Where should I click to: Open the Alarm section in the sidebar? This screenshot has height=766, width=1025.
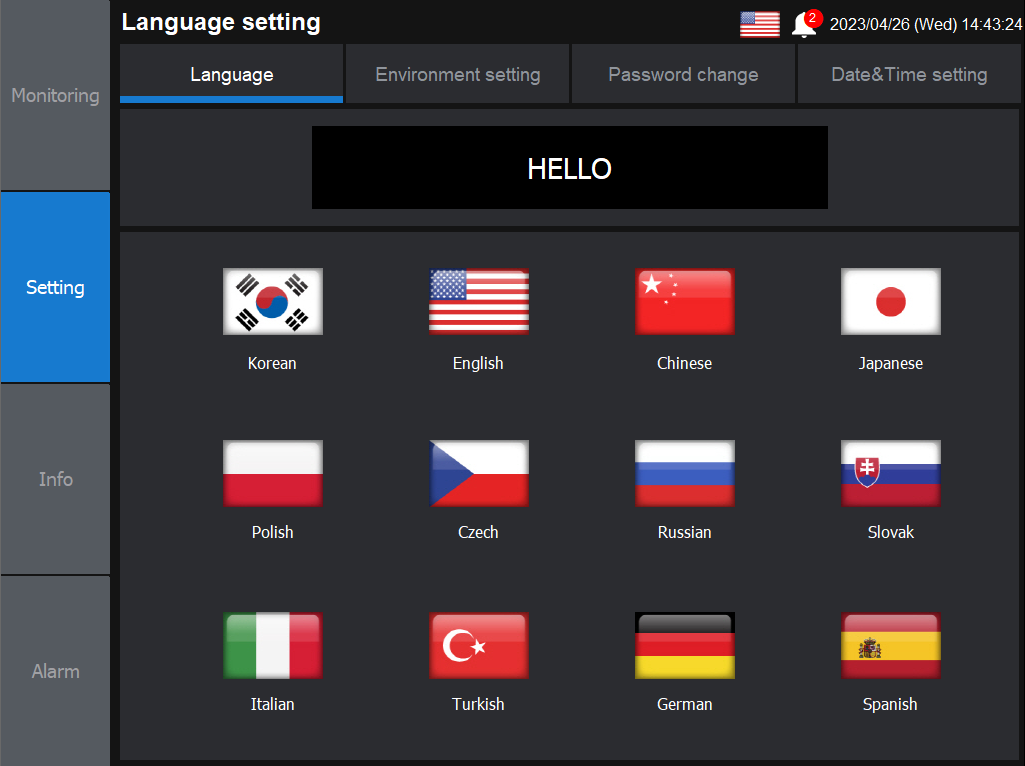point(55,671)
